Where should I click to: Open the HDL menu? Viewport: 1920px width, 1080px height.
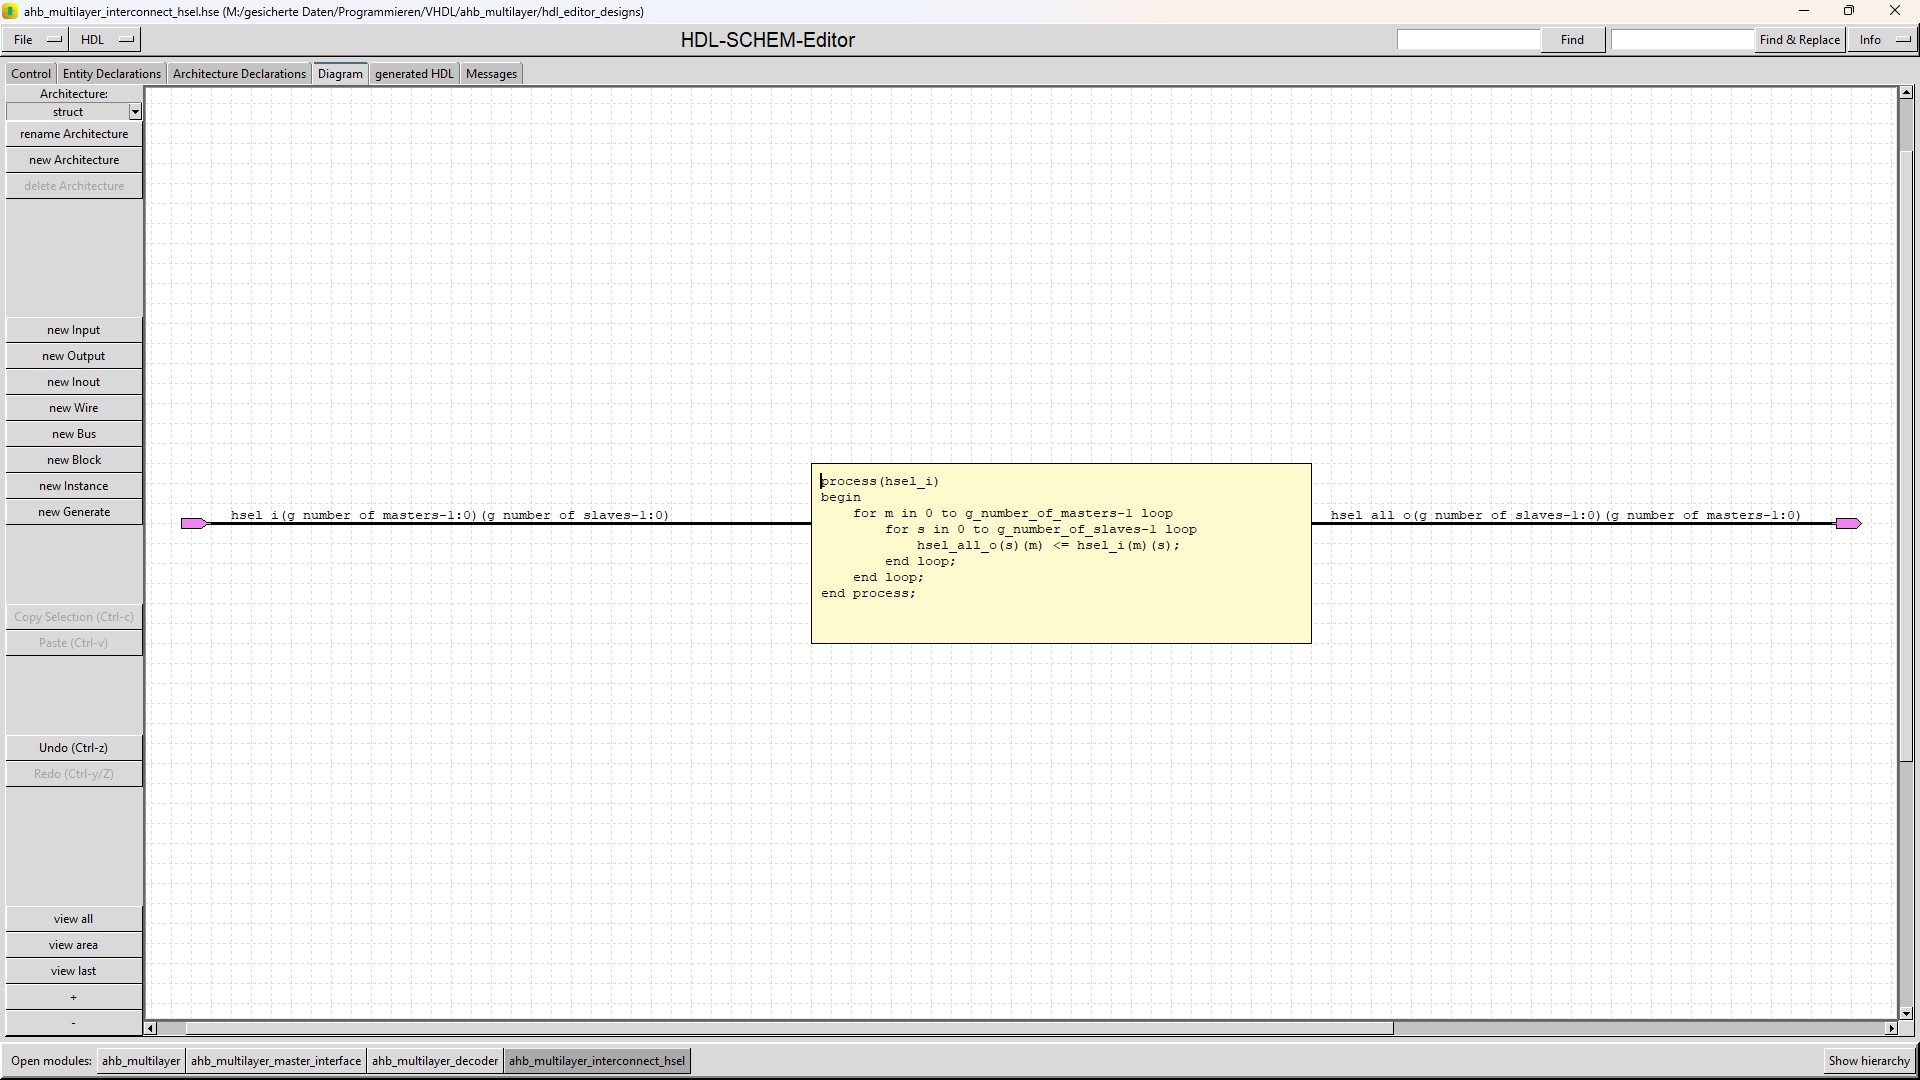[106, 40]
